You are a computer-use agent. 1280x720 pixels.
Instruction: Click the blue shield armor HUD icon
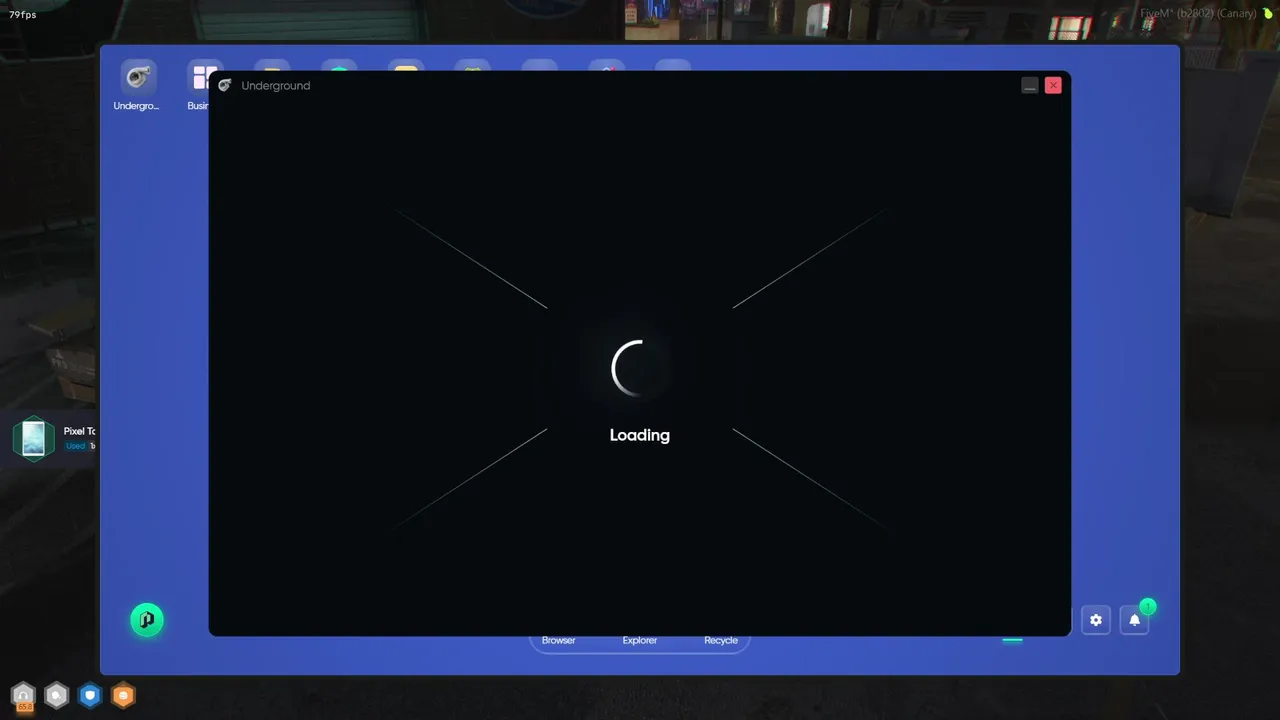pos(90,695)
